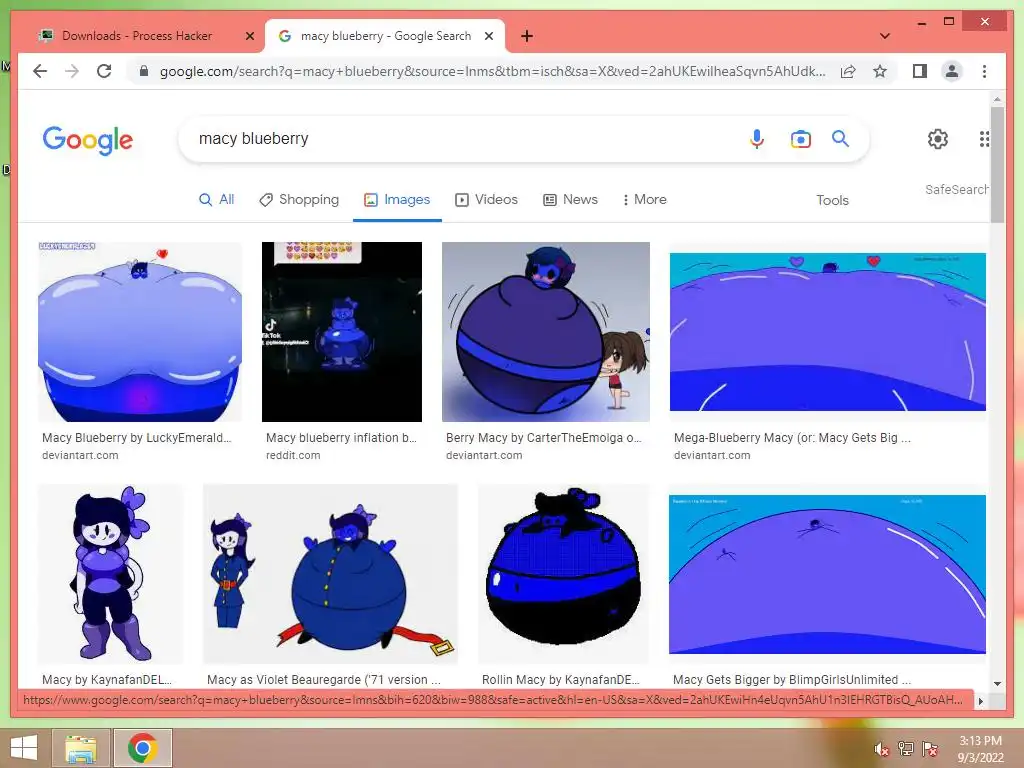Click the SafeSearch label
The width and height of the screenshot is (1024, 768).
[x=957, y=189]
